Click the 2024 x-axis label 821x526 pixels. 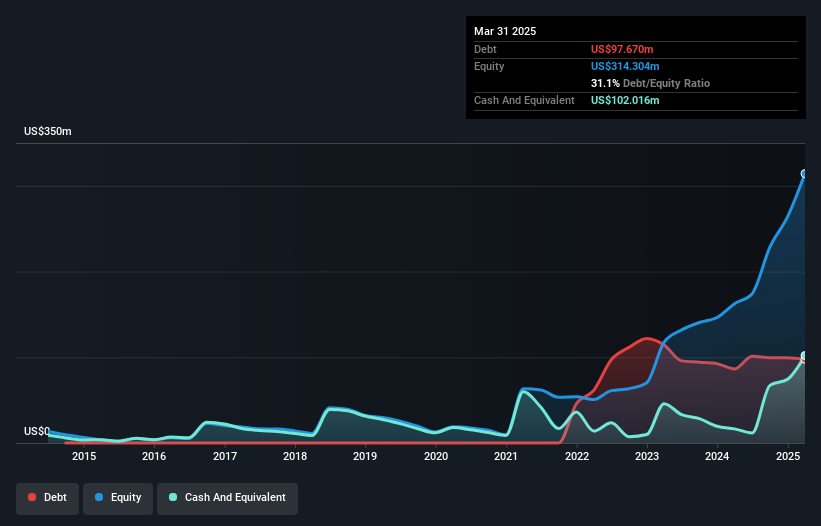[717, 456]
